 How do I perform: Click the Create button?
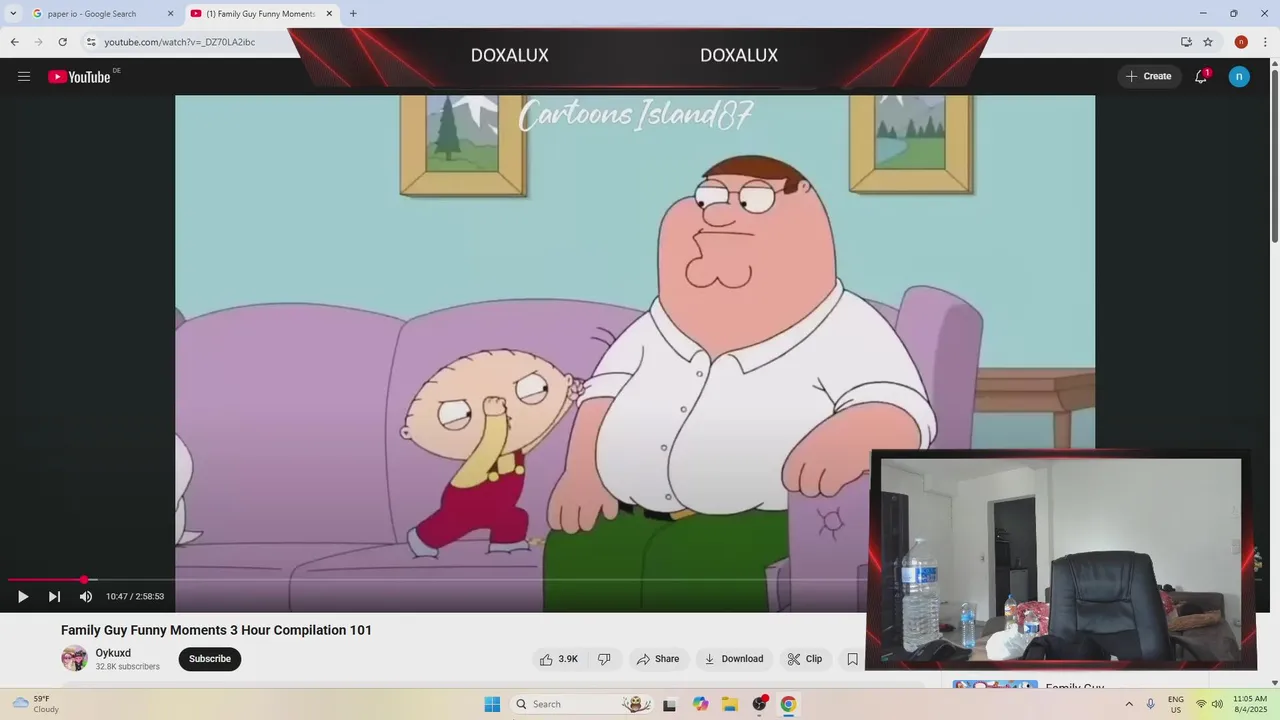click(x=1149, y=76)
